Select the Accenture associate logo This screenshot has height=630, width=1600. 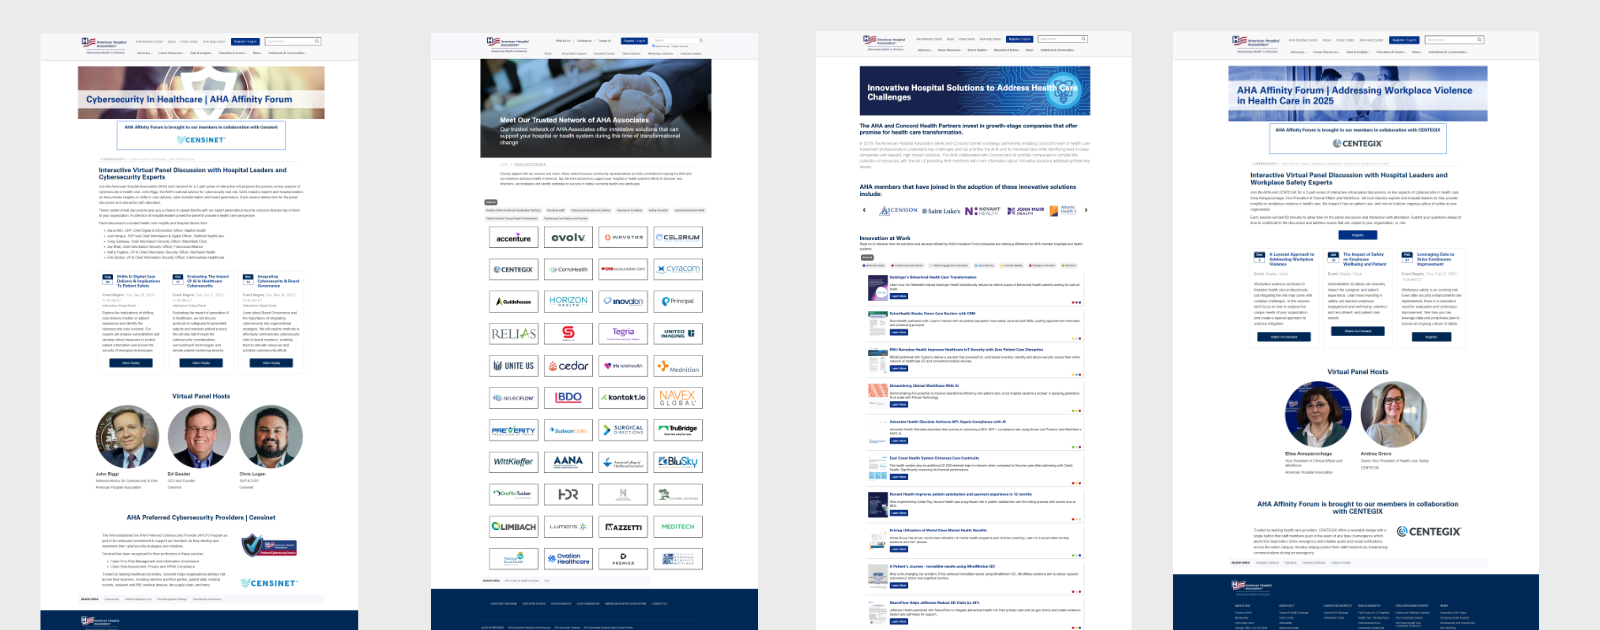point(514,237)
